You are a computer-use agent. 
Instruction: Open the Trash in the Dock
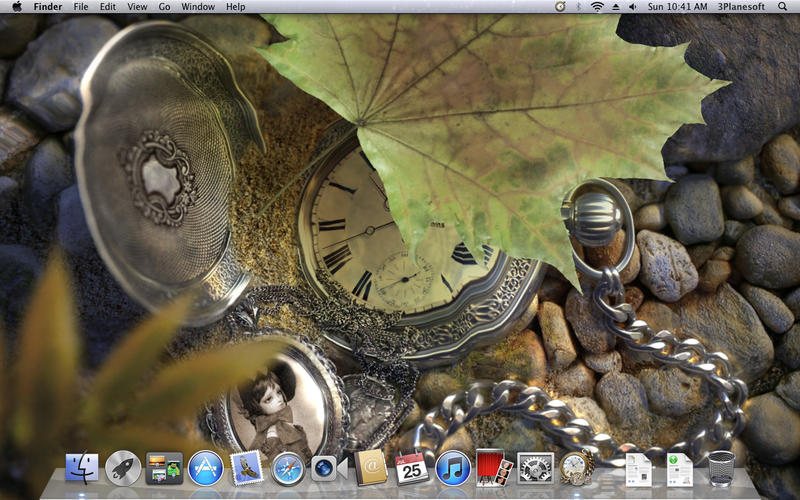click(721, 468)
